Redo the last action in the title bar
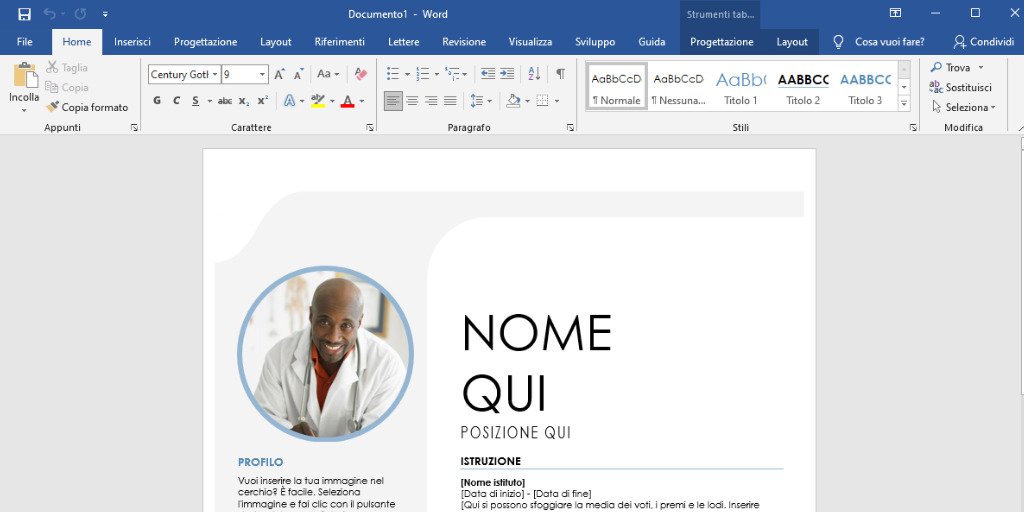The width and height of the screenshot is (1024, 512). [80, 14]
